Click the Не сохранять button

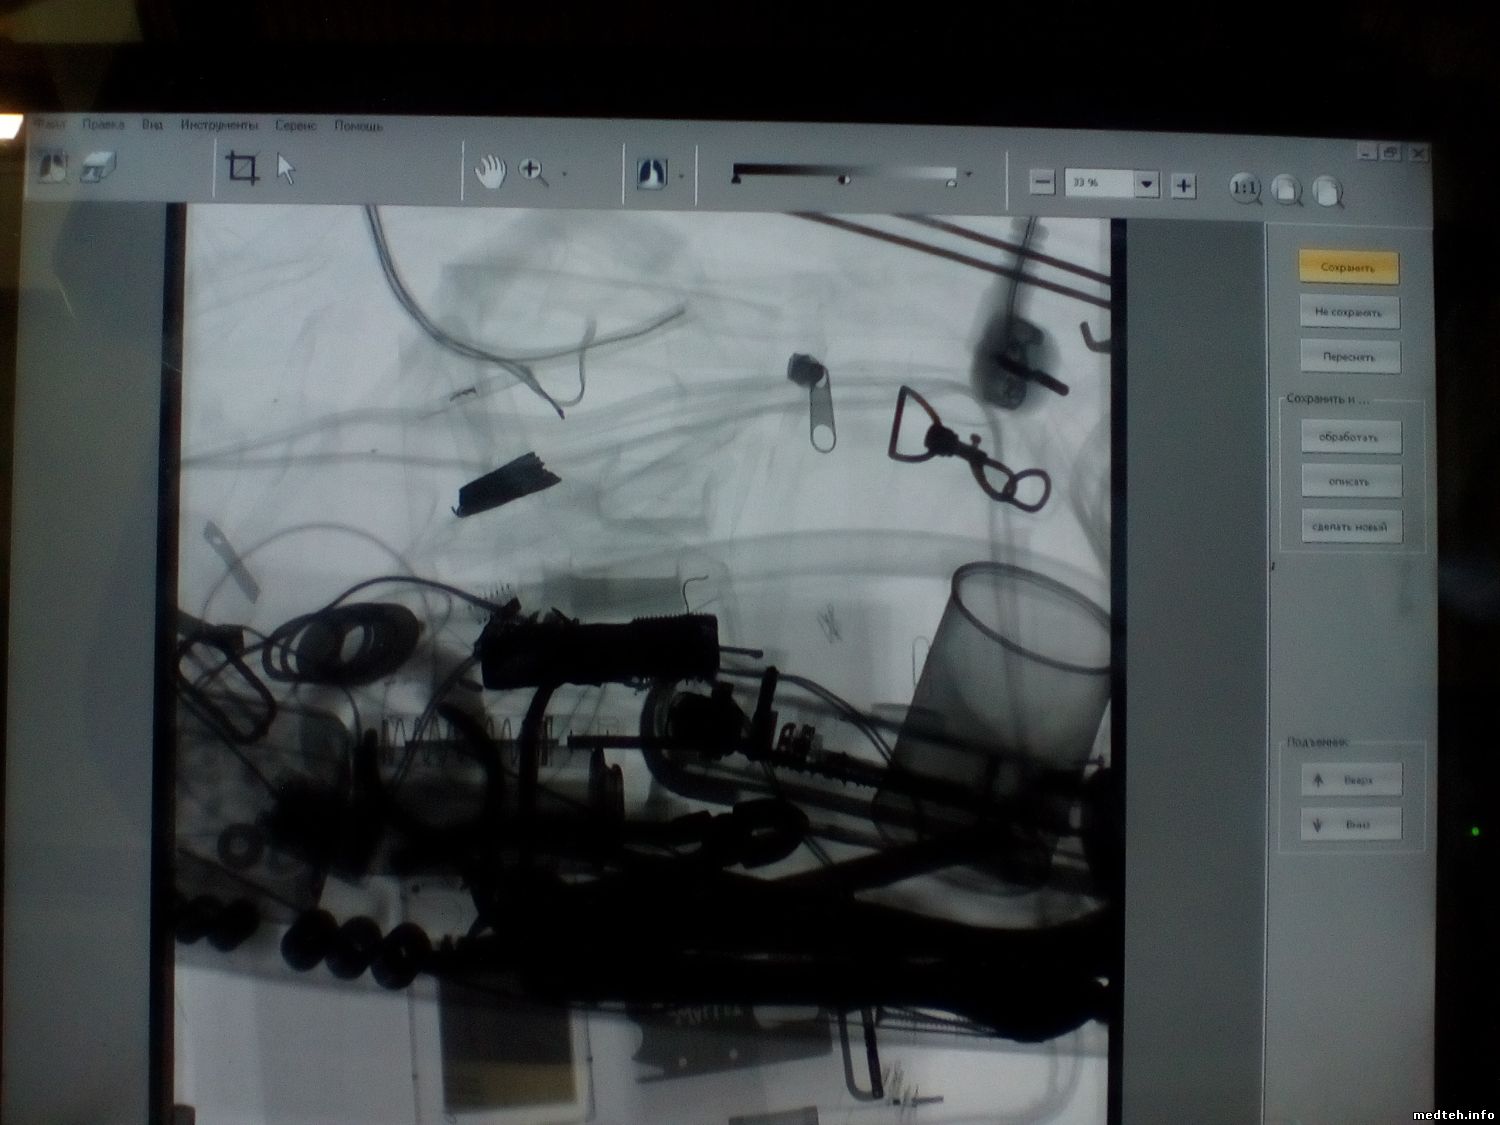pos(1349,312)
